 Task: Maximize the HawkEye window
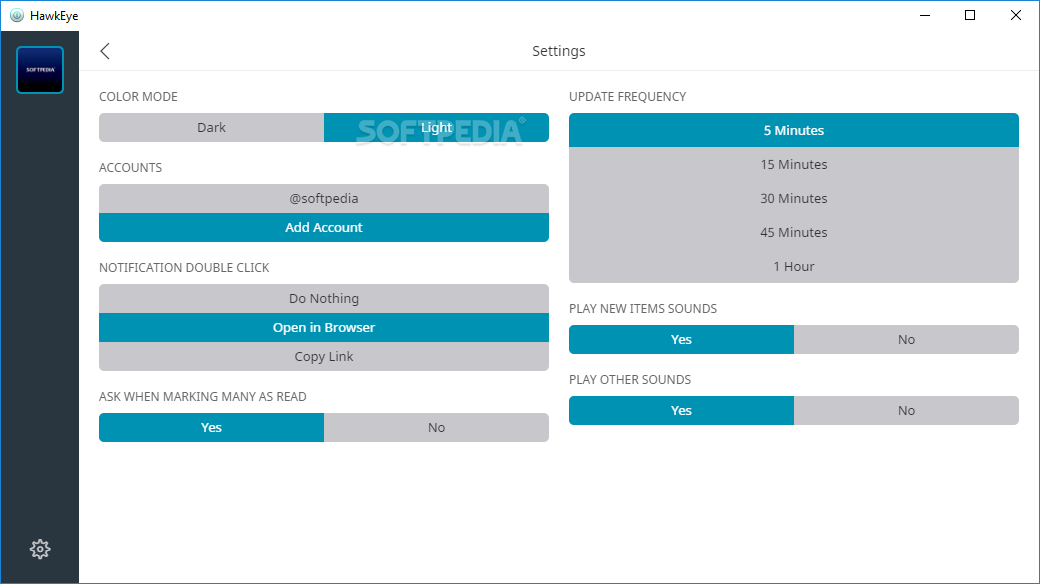point(970,15)
